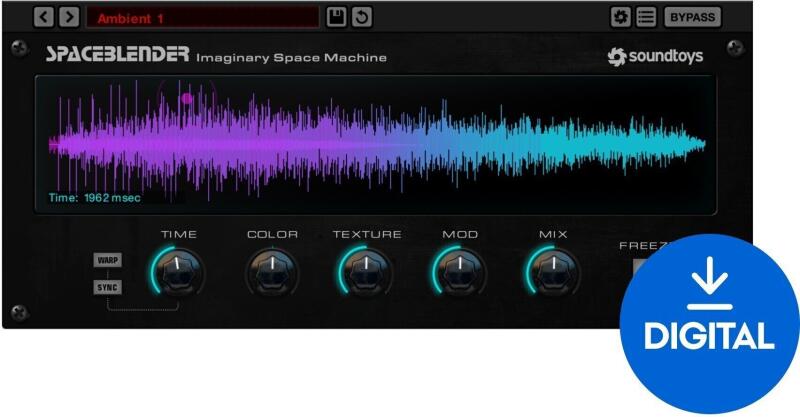
Task: Go to the previous preset arrow
Action: 44,17
